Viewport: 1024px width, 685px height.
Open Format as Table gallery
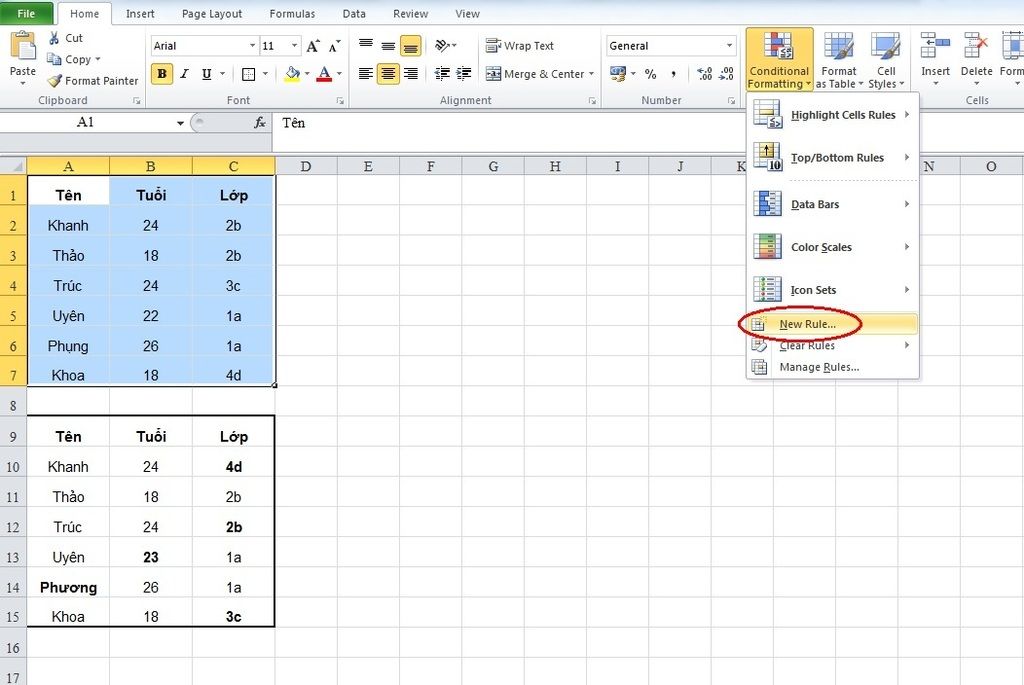click(838, 60)
